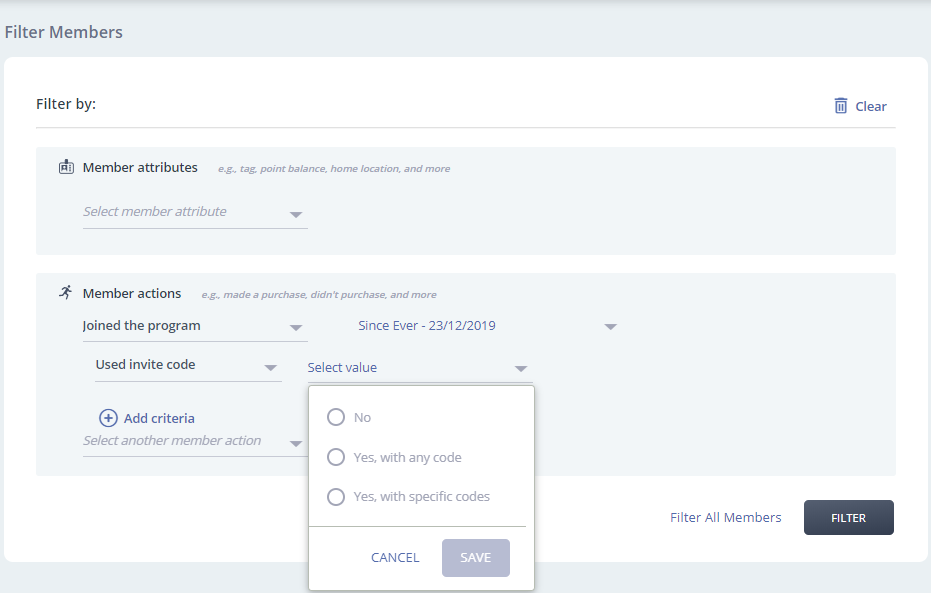
Task: Click the Filter All Members link
Action: pos(725,518)
